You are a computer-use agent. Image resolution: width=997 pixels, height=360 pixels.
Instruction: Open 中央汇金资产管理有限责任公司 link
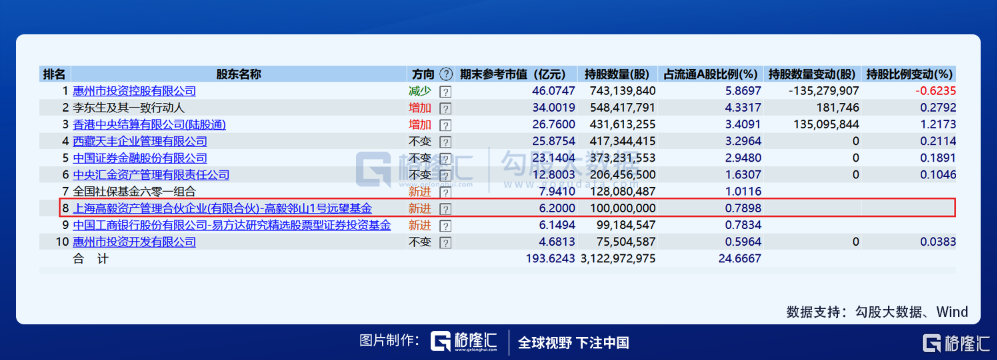tap(151, 174)
